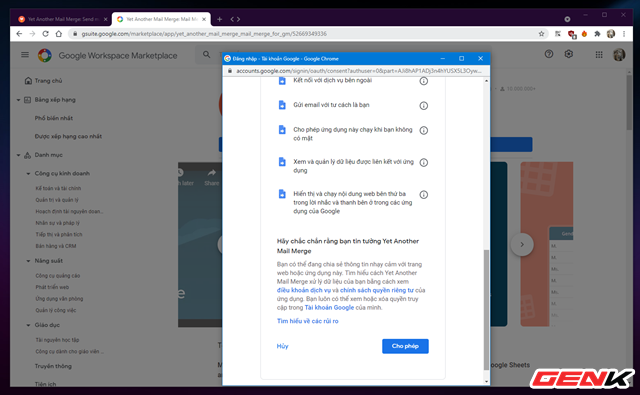Open Hoạch định tài nguyên doanh nghiệp category
Viewport: 640px width, 395px height.
[x=69, y=211]
